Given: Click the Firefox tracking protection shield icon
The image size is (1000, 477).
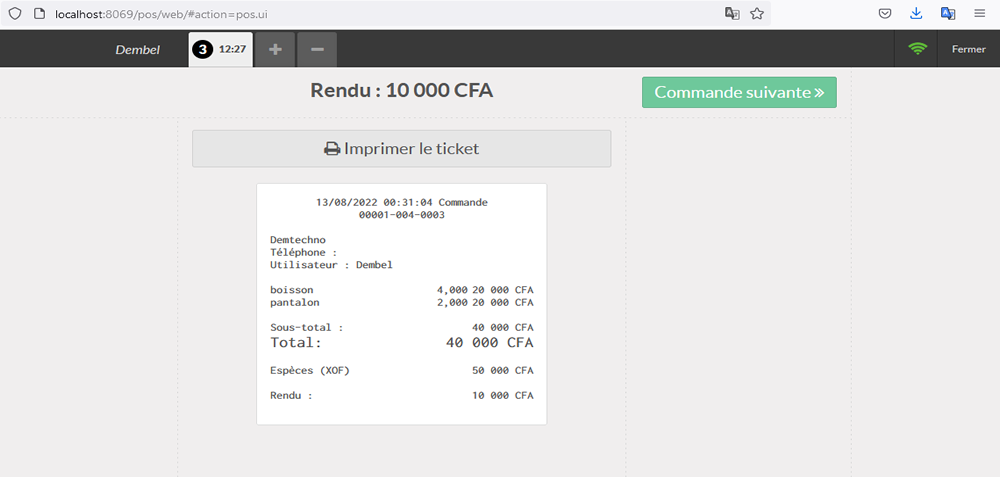Looking at the screenshot, I should point(15,14).
